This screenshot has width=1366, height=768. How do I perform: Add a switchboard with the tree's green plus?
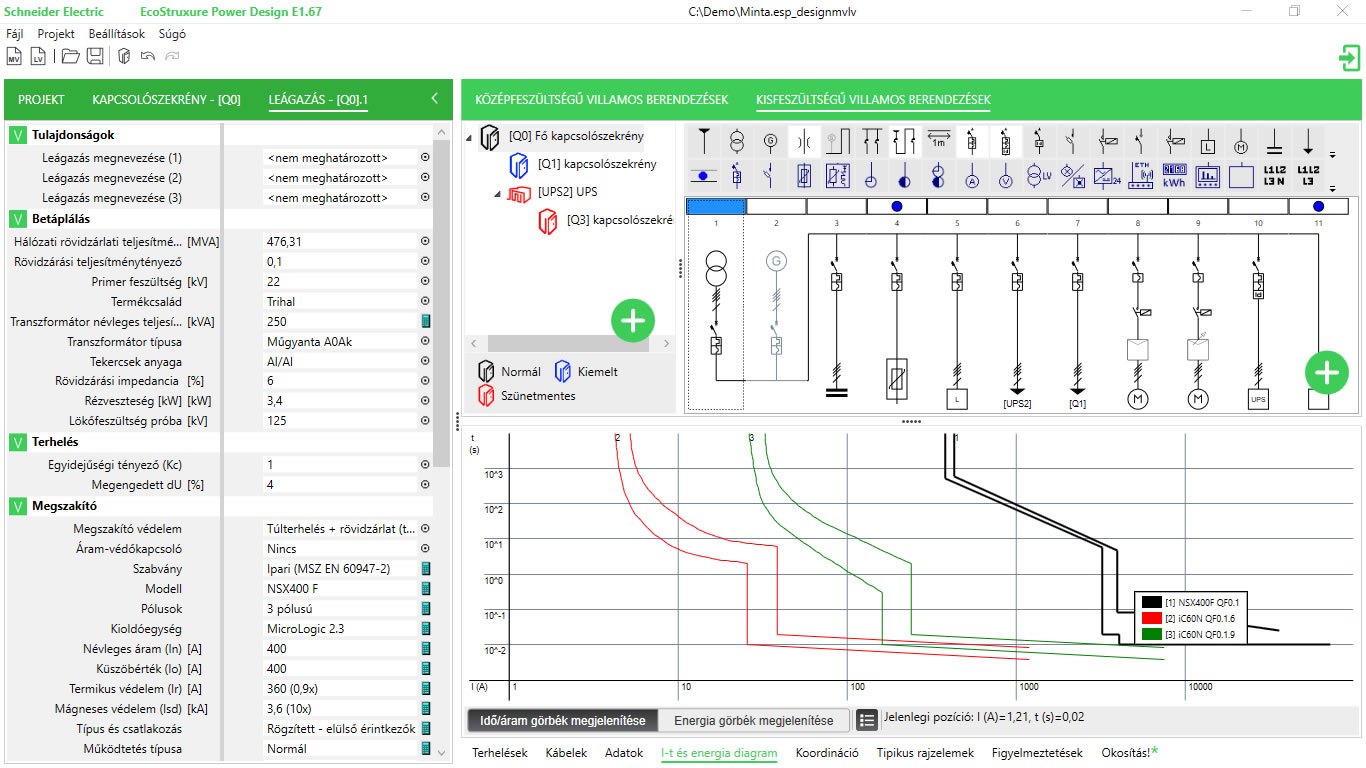633,320
